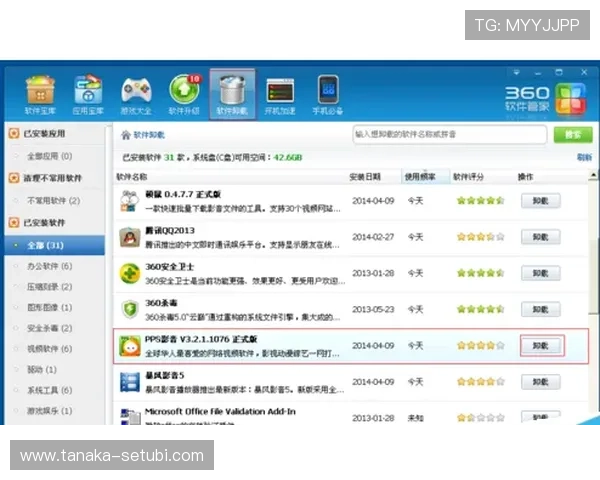
Task: Select 不常用软件 (2) in sidebar
Action: tap(53, 201)
